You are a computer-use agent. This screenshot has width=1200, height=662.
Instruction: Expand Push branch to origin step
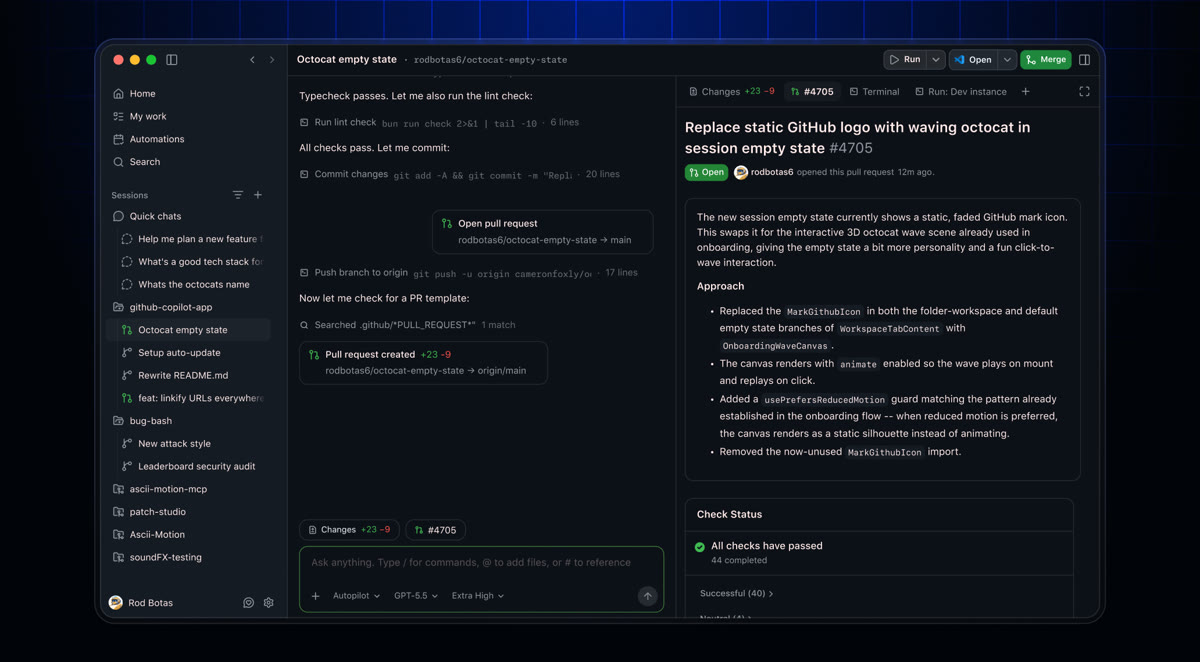468,273
